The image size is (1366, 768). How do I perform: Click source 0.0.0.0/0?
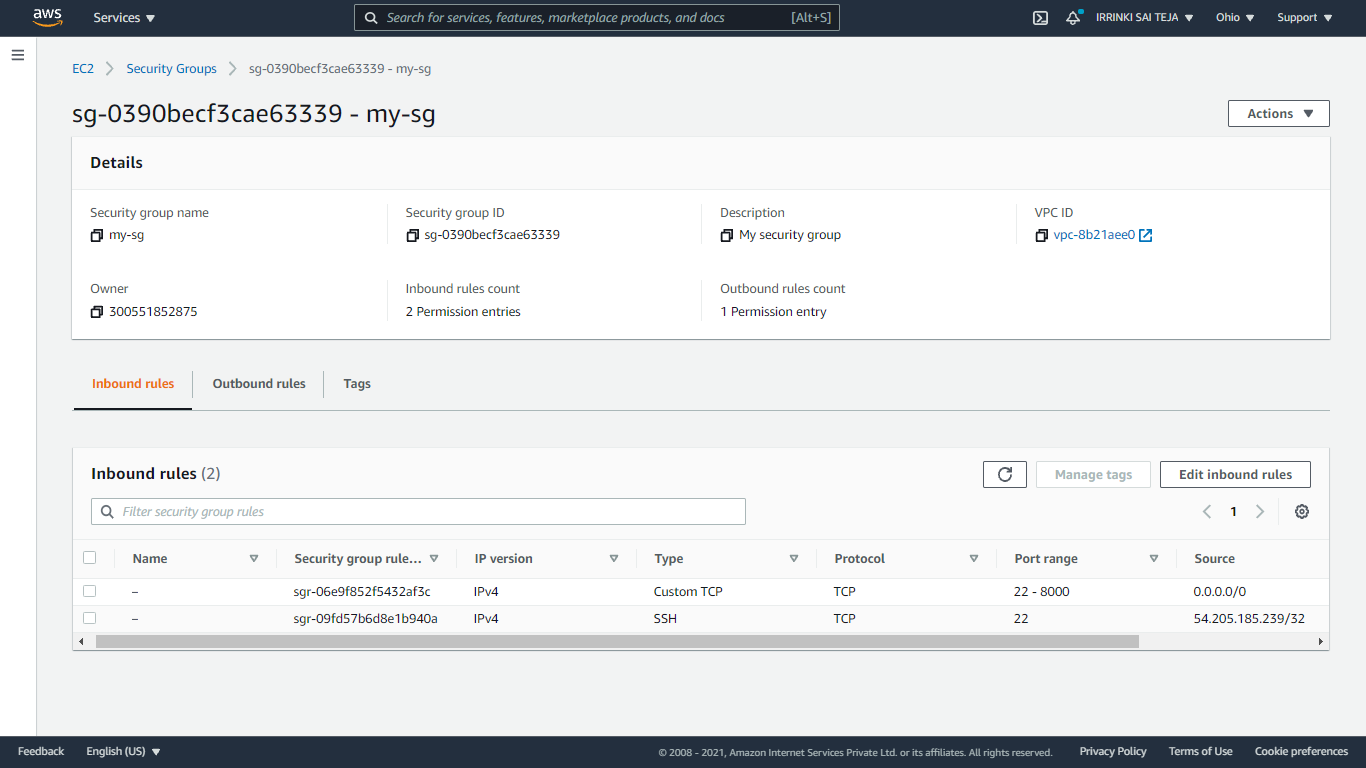(1219, 592)
